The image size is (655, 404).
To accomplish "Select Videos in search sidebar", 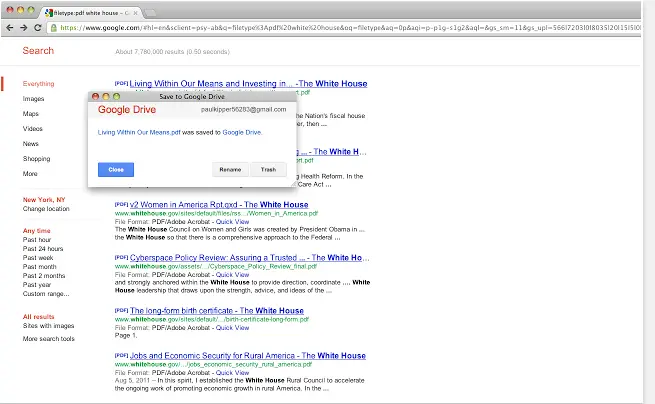I will point(33,129).
